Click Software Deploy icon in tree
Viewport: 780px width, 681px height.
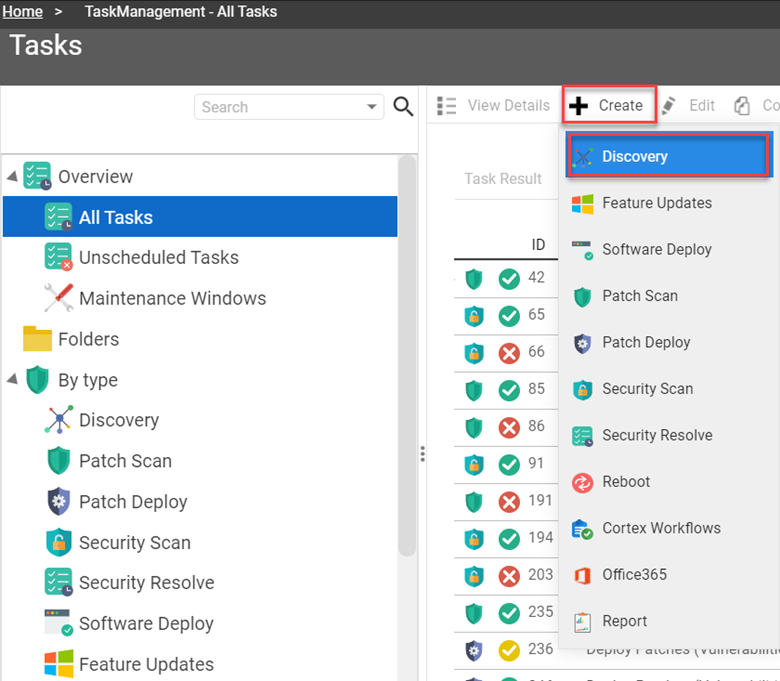click(x=59, y=623)
